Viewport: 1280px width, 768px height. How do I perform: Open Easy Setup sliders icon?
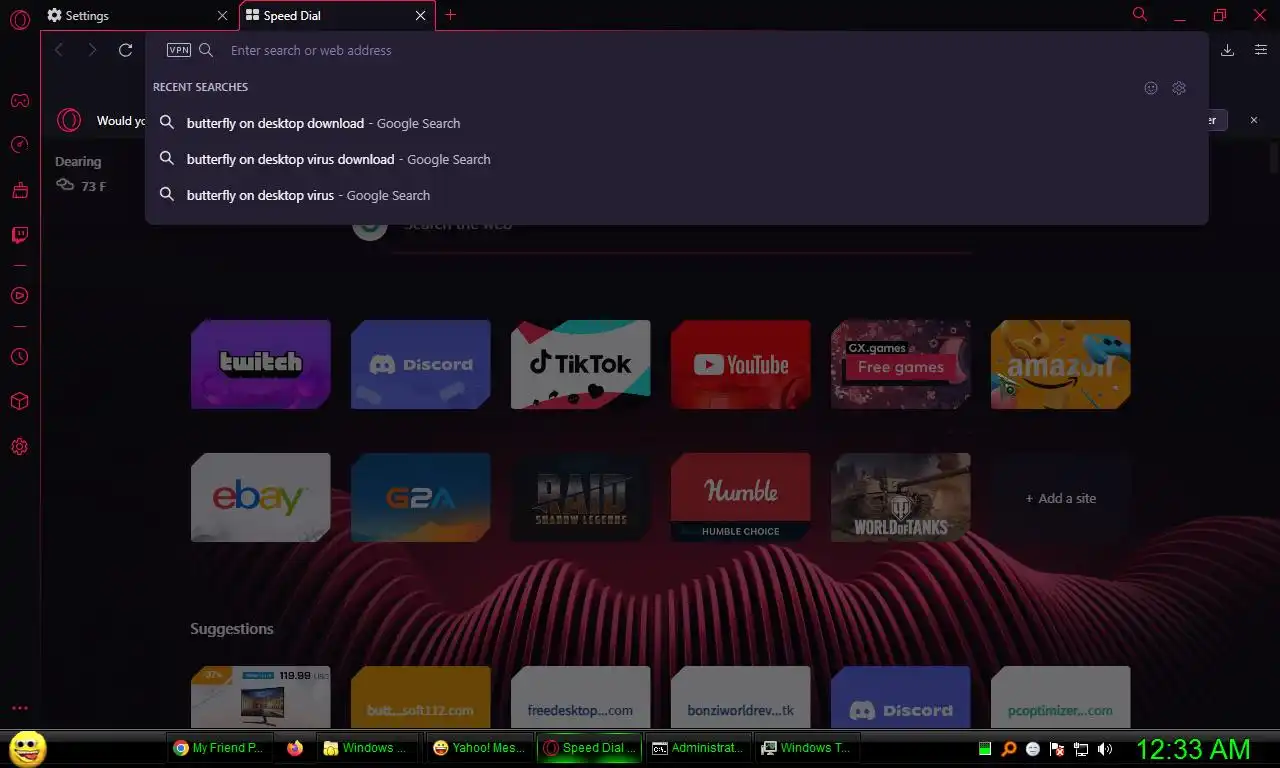[1261, 50]
